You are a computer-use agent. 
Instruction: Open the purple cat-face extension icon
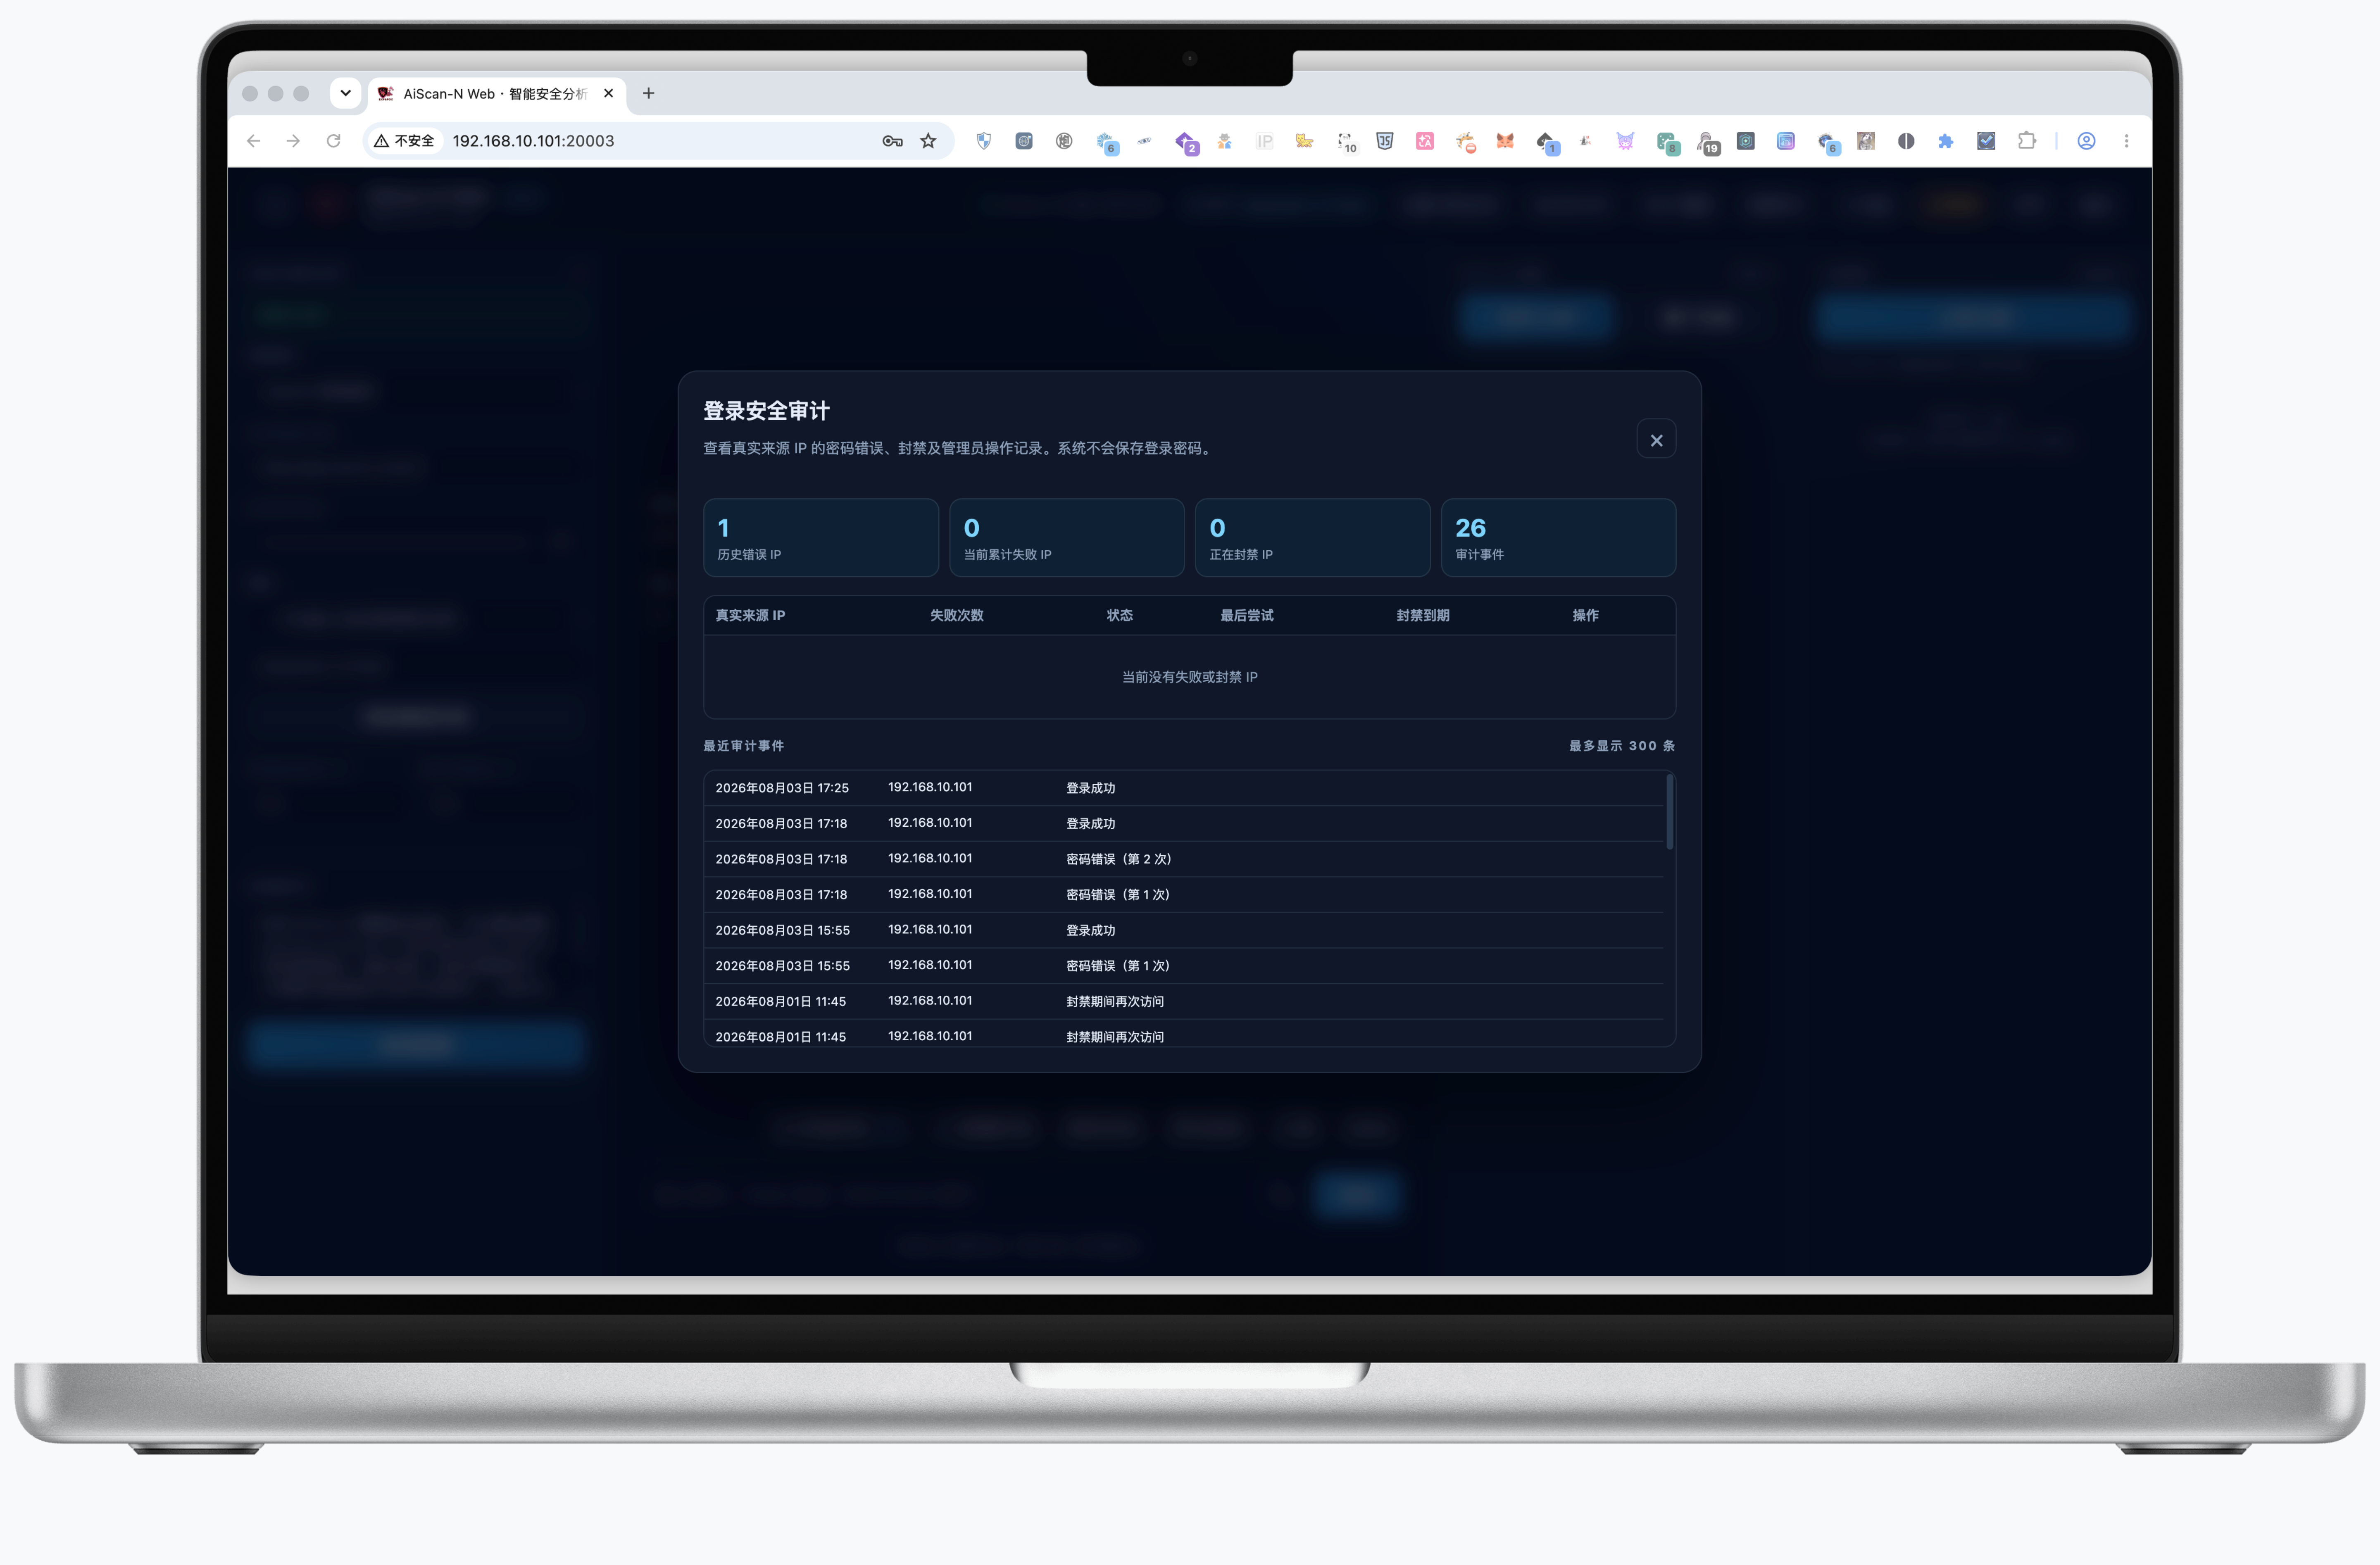coord(1625,141)
